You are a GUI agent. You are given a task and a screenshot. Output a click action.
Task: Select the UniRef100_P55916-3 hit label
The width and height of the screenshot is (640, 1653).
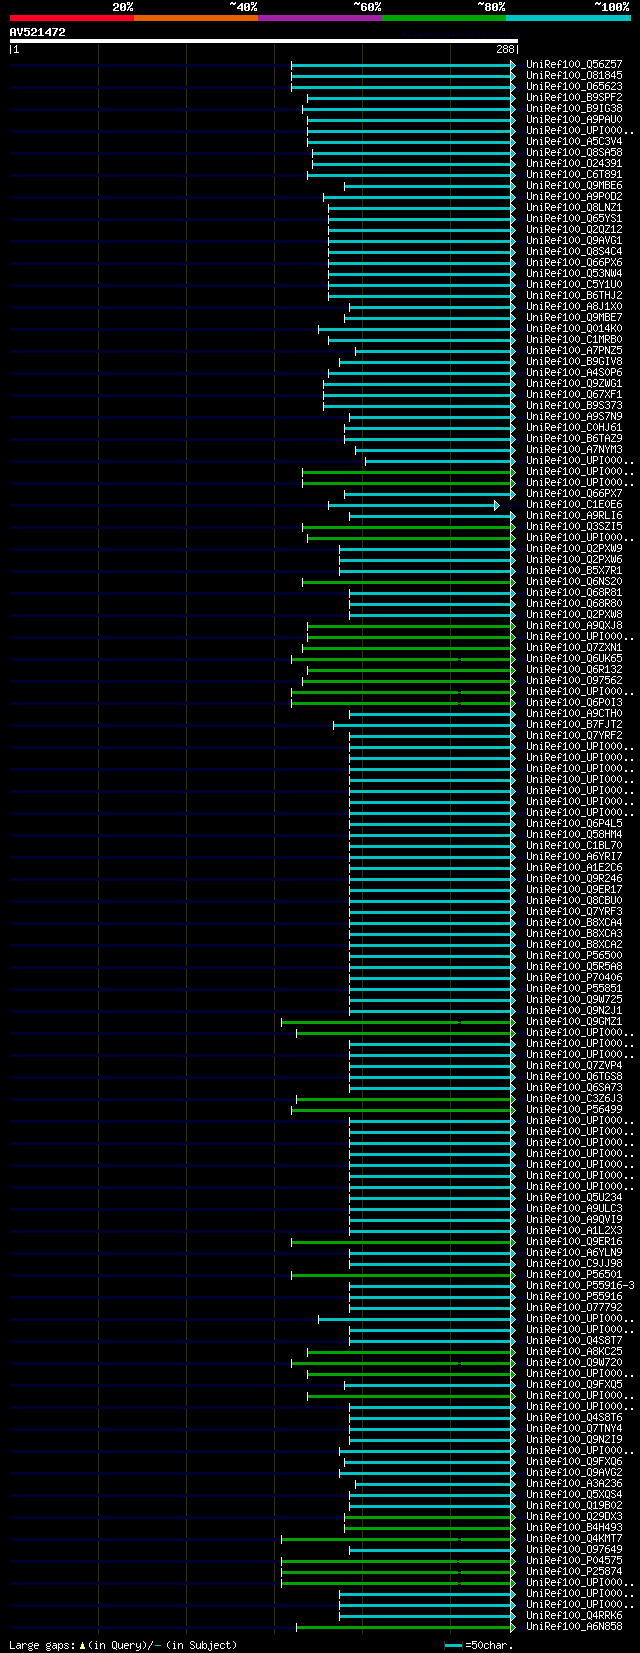pyautogui.click(x=580, y=1285)
